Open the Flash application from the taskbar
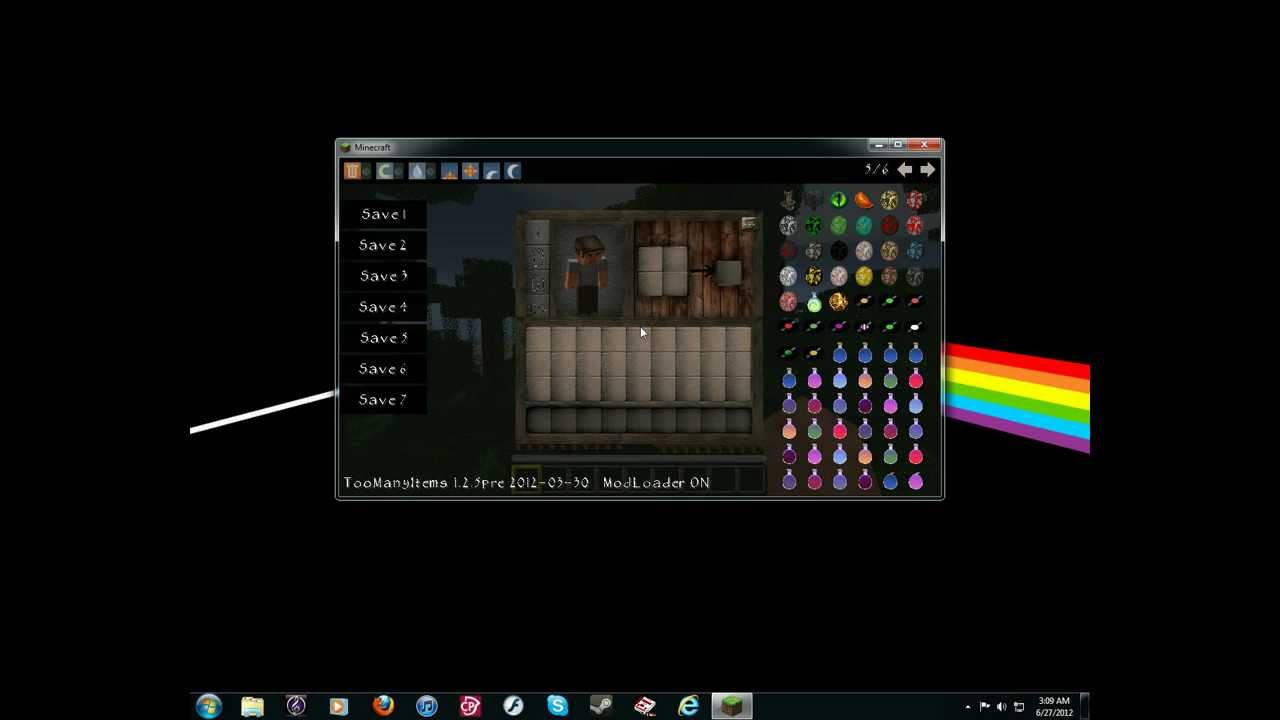The height and width of the screenshot is (720, 1280). [513, 706]
